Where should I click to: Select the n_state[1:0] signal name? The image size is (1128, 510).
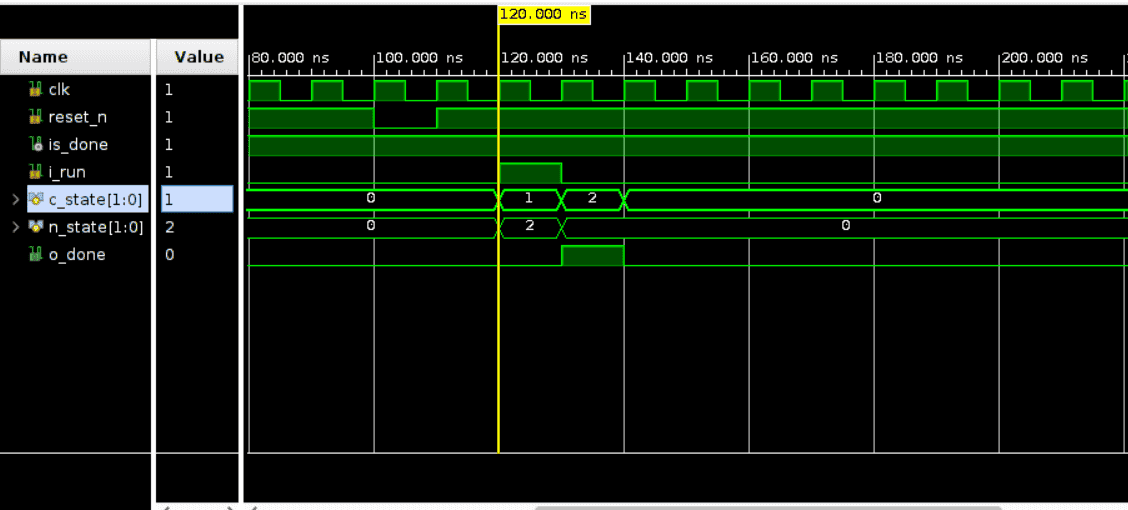click(x=96, y=227)
